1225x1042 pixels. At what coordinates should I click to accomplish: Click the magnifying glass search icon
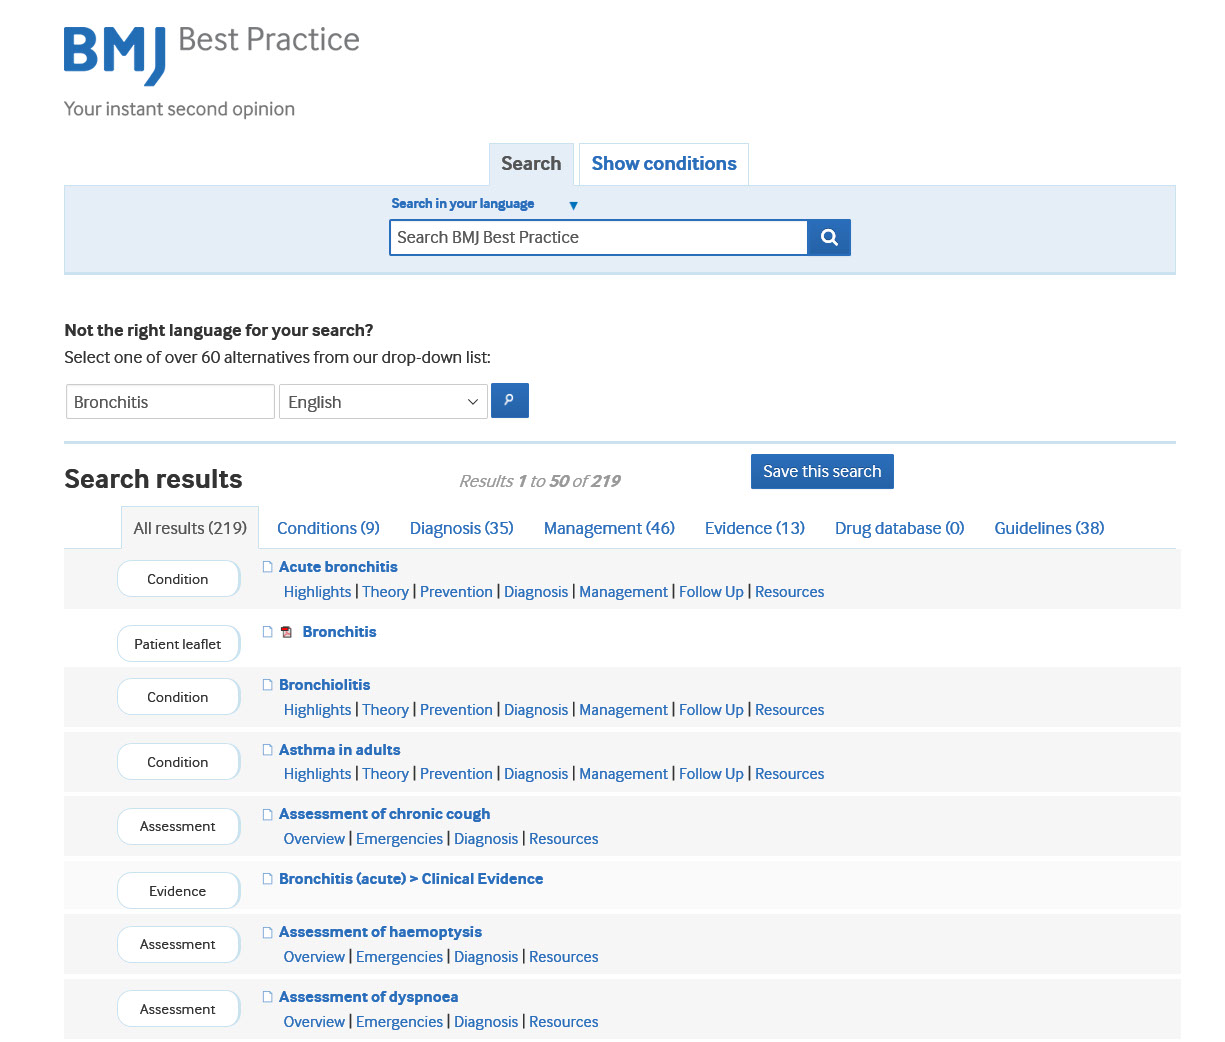[x=828, y=237]
